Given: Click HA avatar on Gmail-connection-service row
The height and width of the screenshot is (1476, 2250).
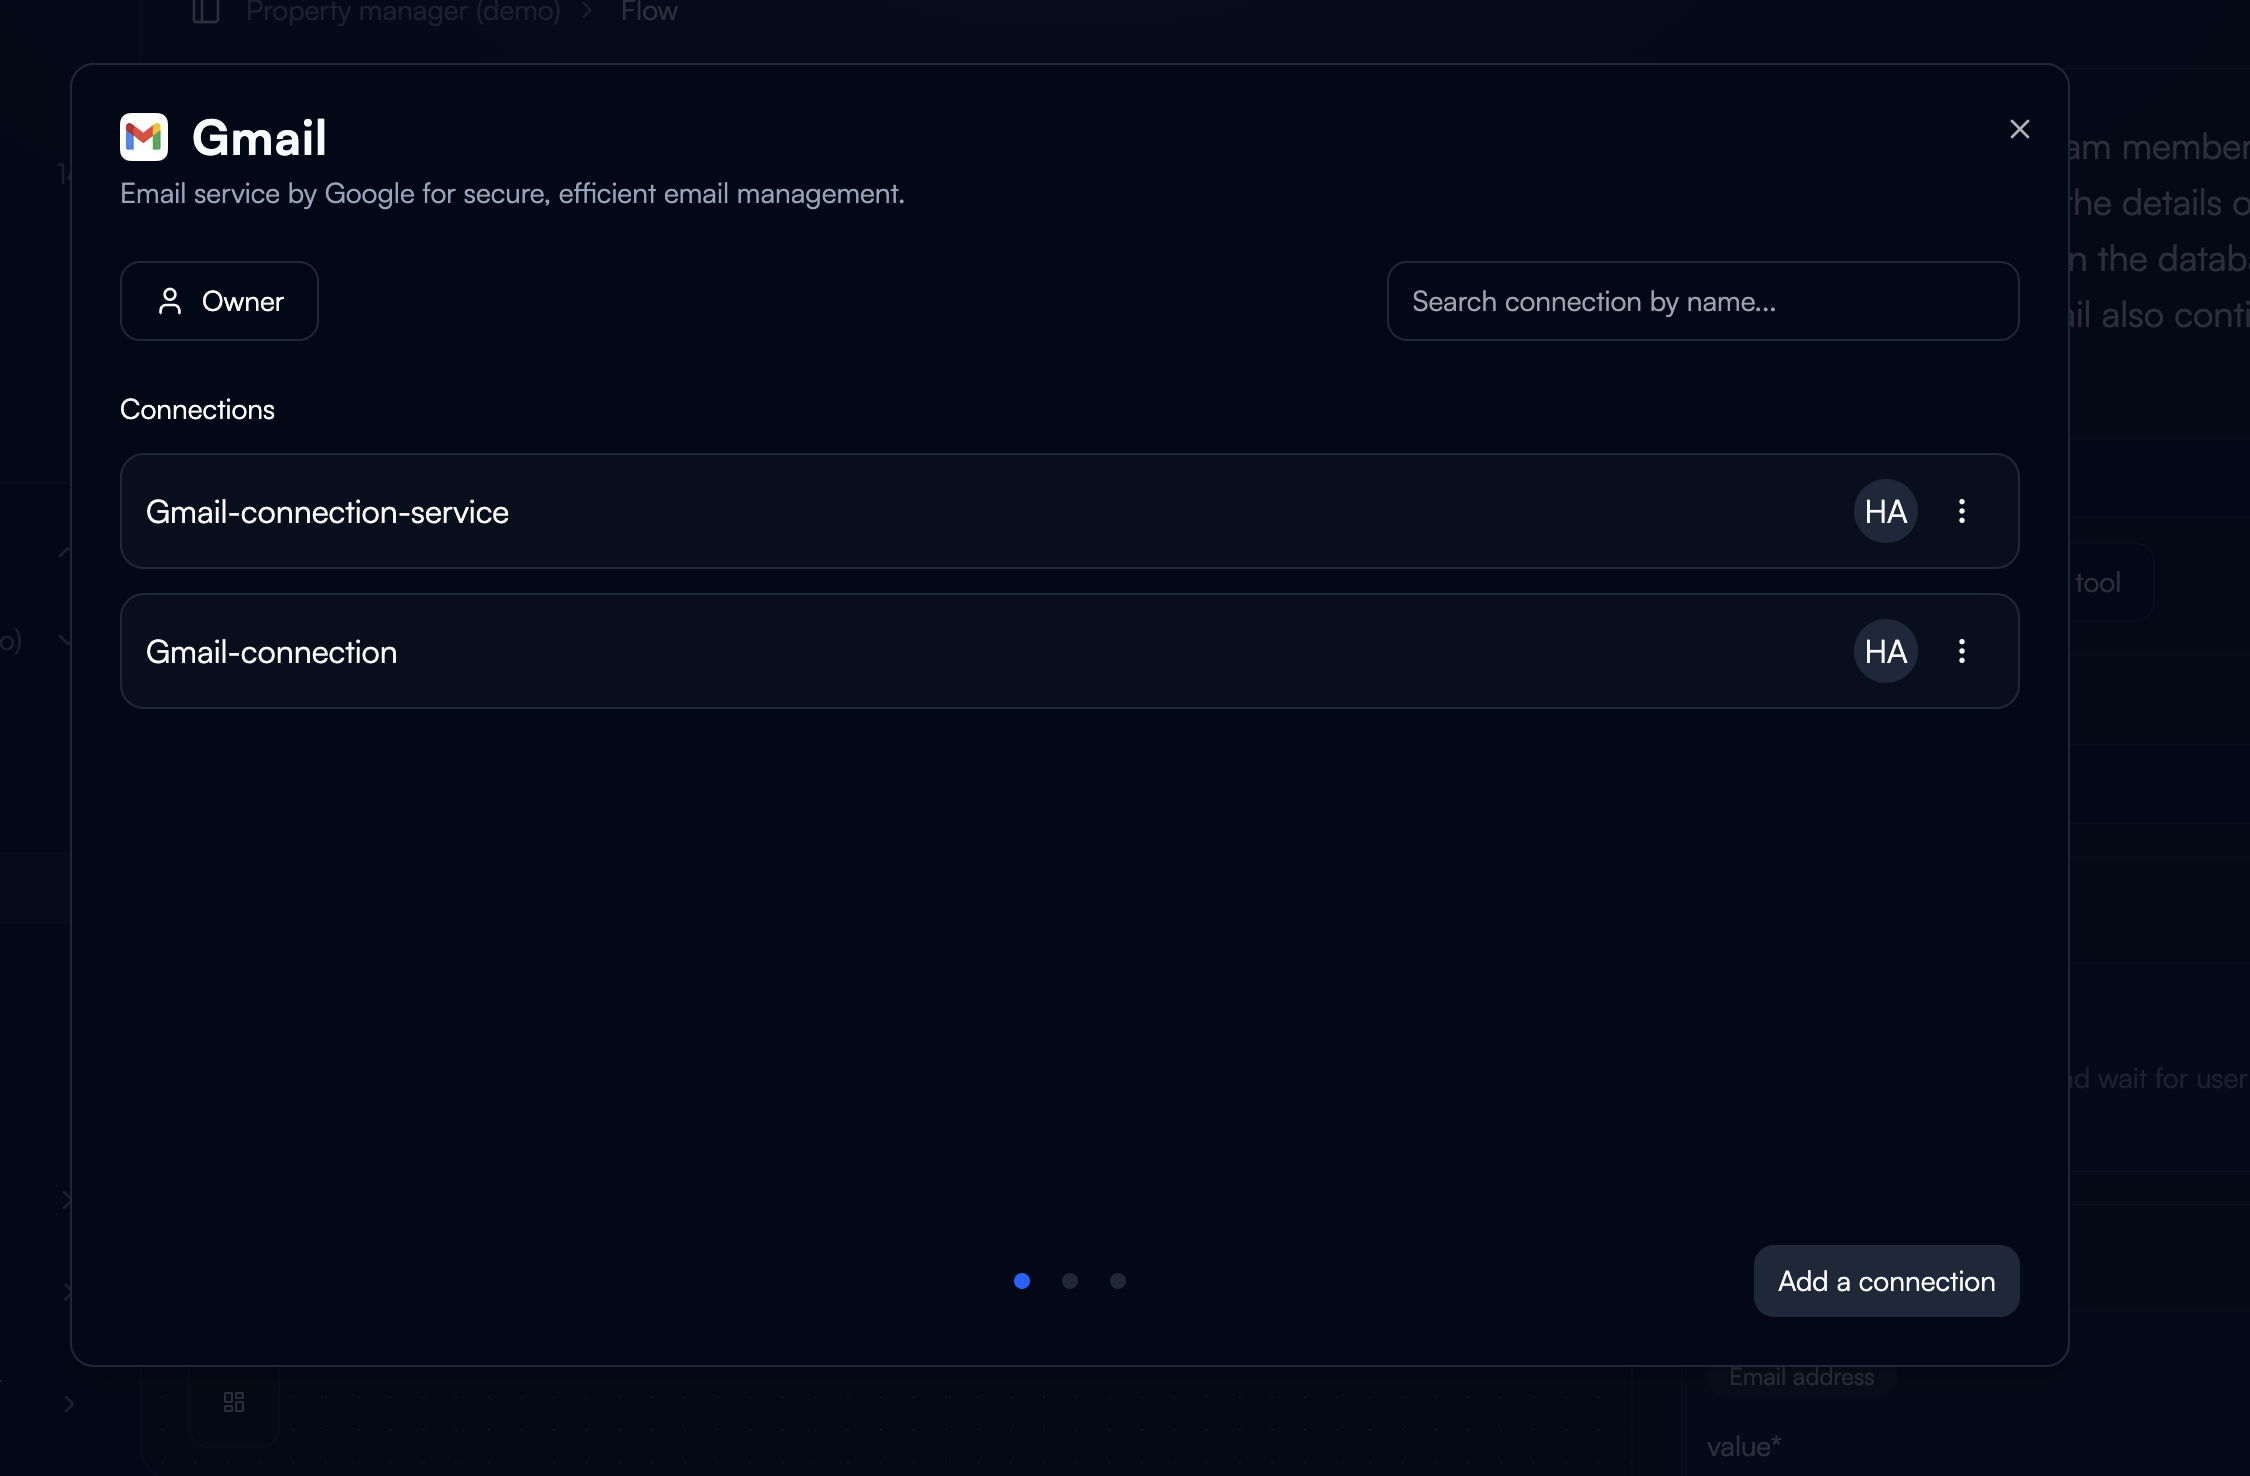Looking at the screenshot, I should coord(1885,511).
